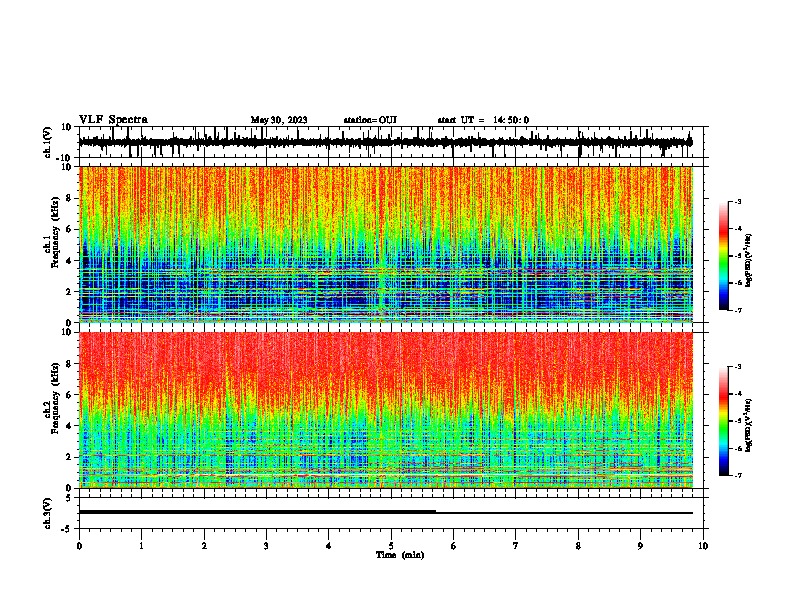Click time axis tick label "5"

(x=391, y=546)
